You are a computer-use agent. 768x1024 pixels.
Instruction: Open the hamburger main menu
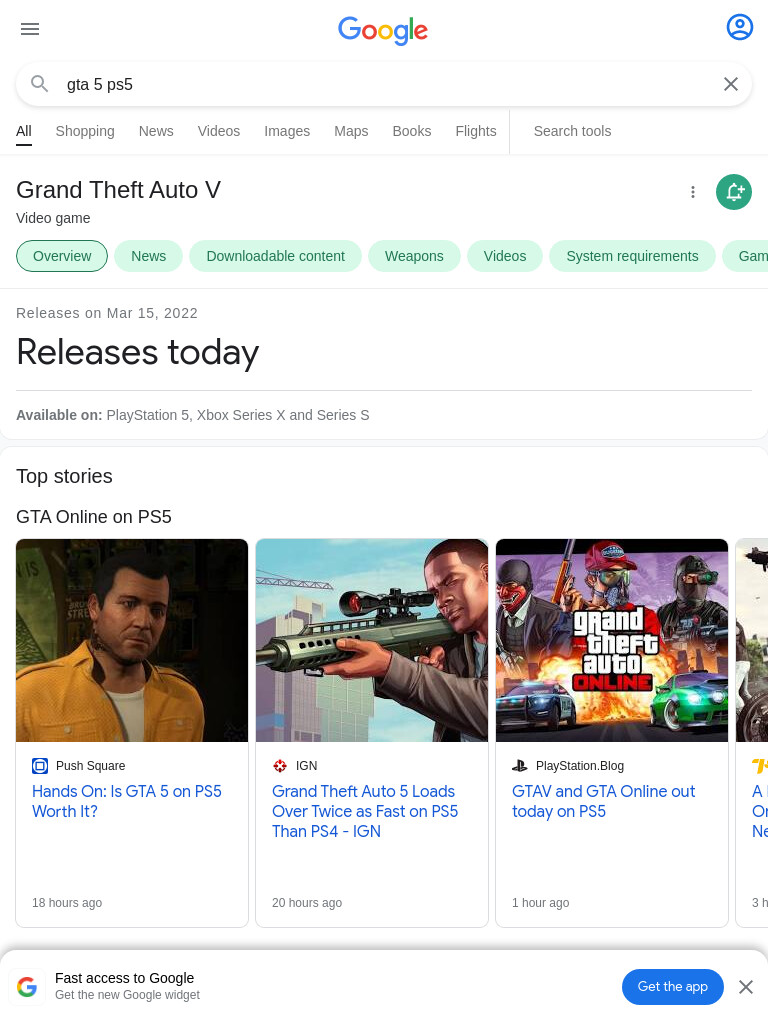(30, 29)
